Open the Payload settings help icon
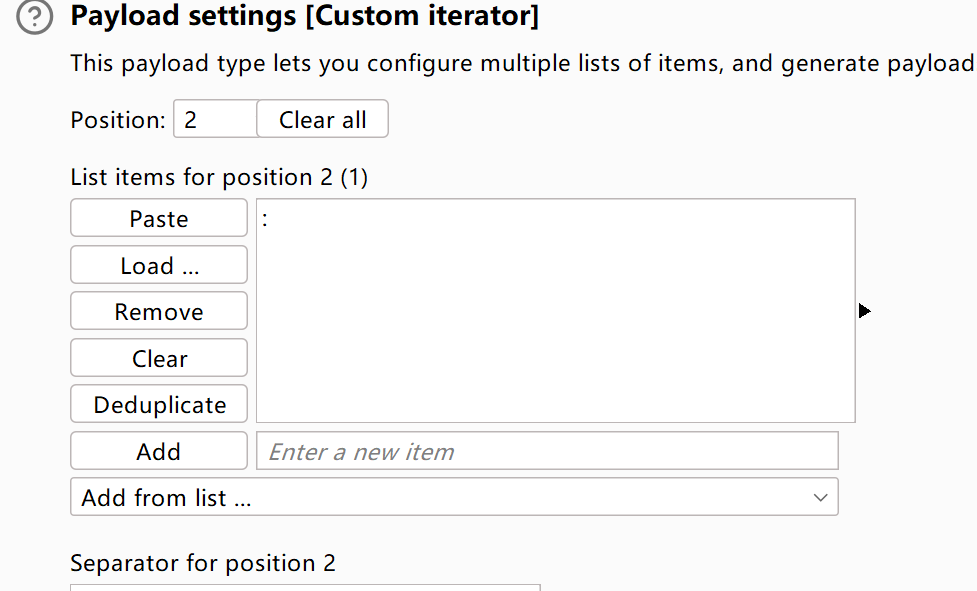The image size is (977, 591). pyautogui.click(x=35, y=17)
